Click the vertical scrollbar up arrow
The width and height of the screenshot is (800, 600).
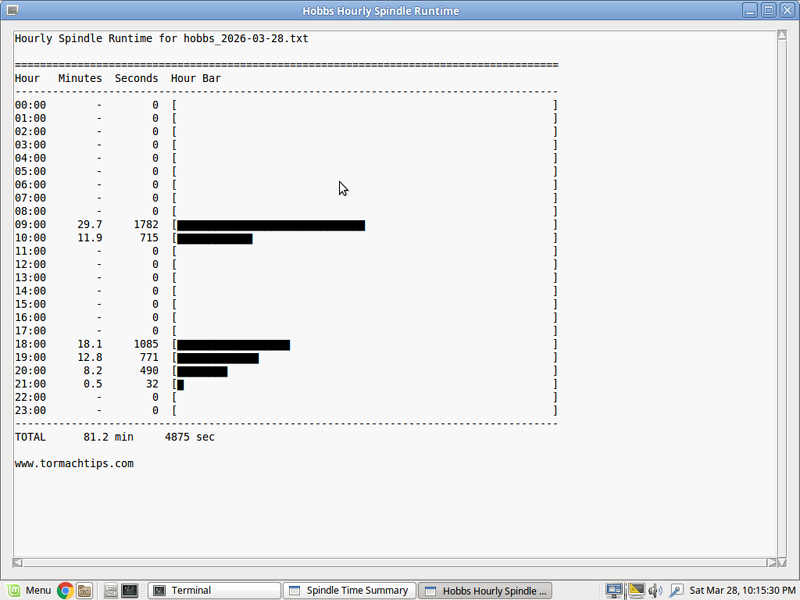point(783,35)
